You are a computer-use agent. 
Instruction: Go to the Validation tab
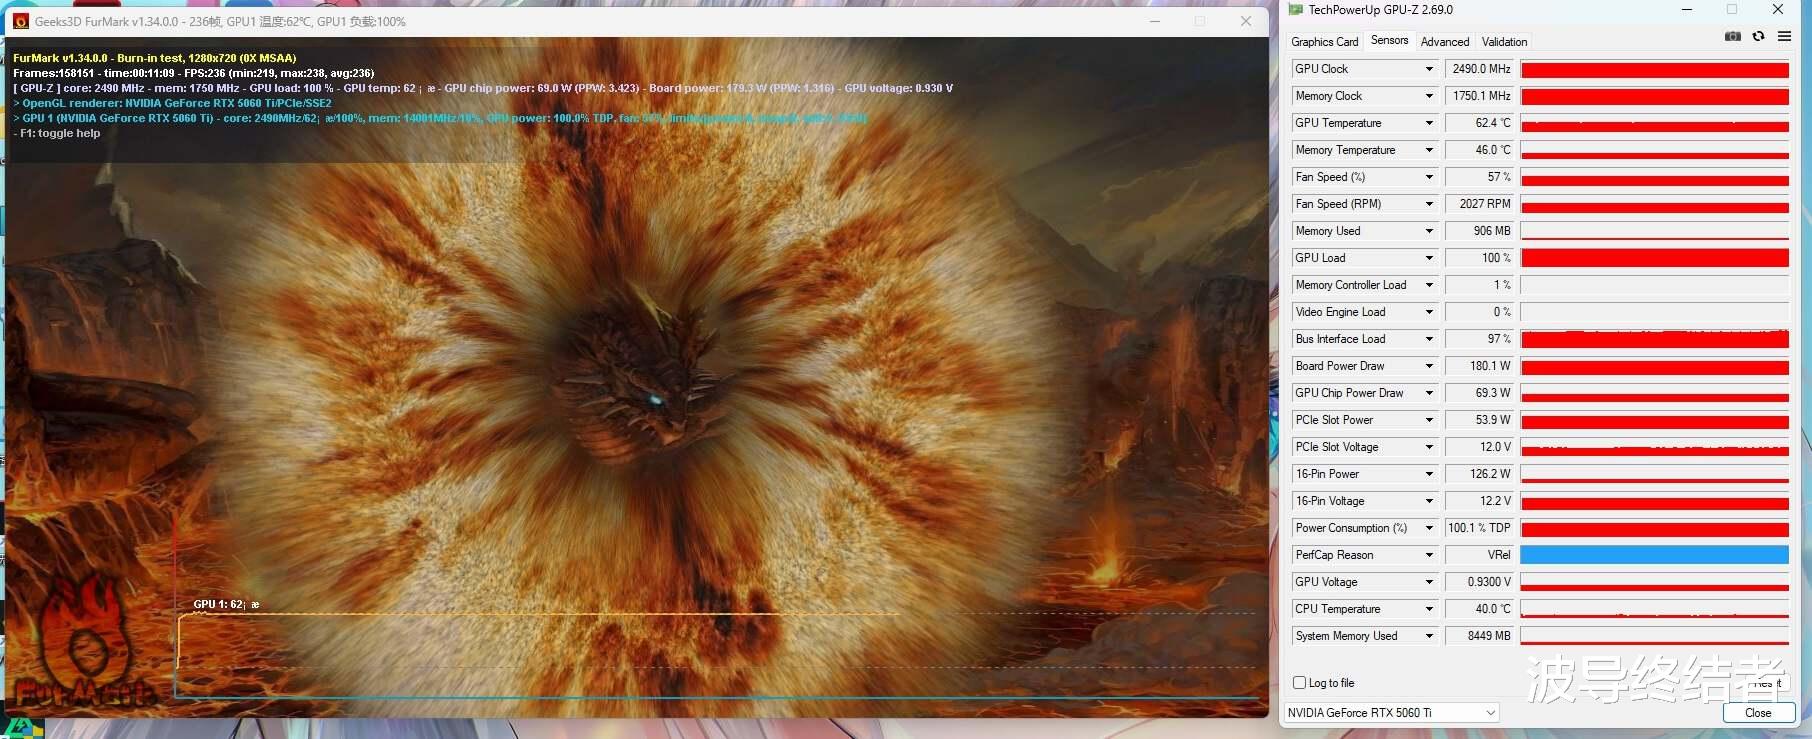pos(1504,42)
